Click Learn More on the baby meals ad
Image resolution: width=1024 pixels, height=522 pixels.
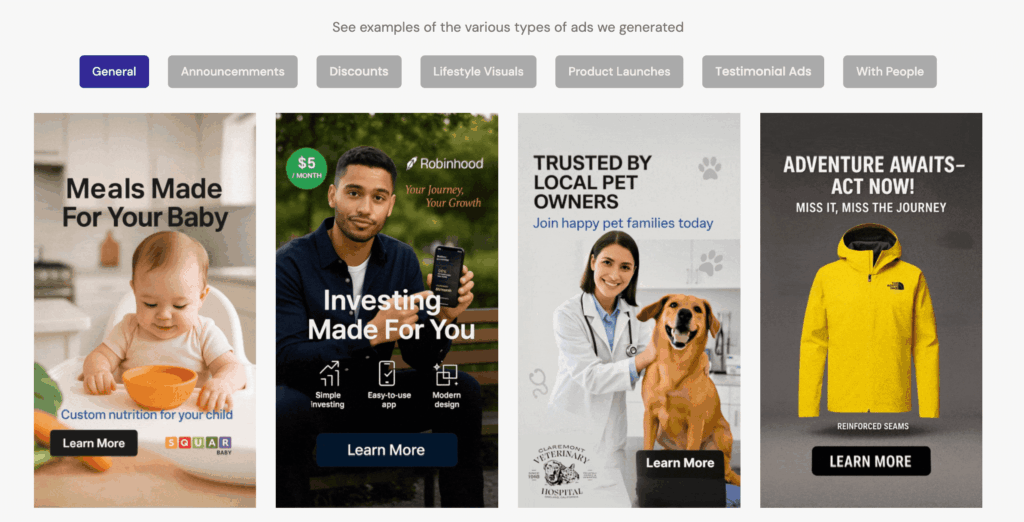(x=93, y=443)
